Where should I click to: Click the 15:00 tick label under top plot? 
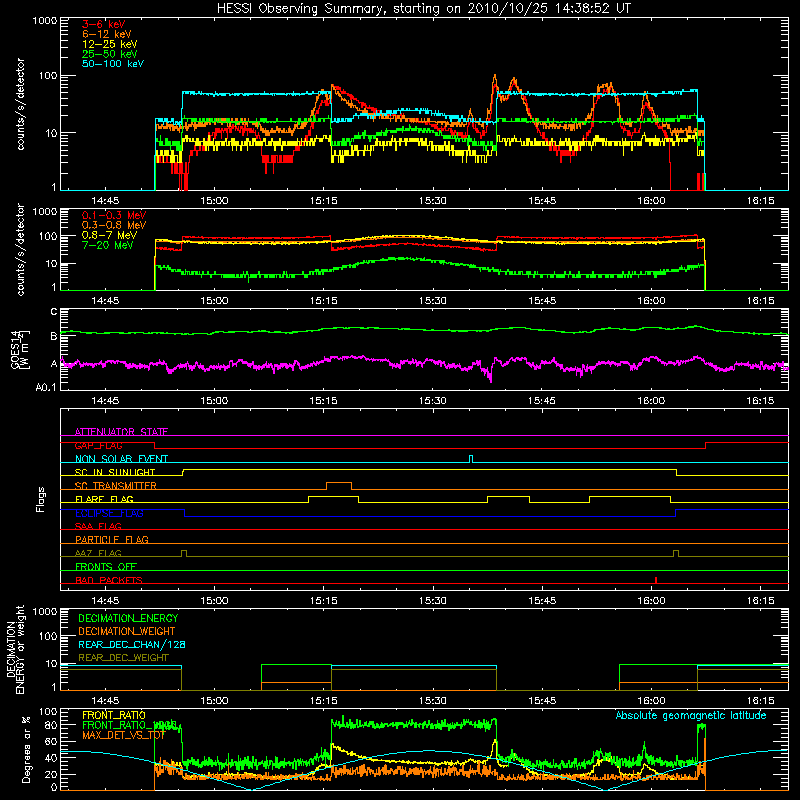coord(214,201)
